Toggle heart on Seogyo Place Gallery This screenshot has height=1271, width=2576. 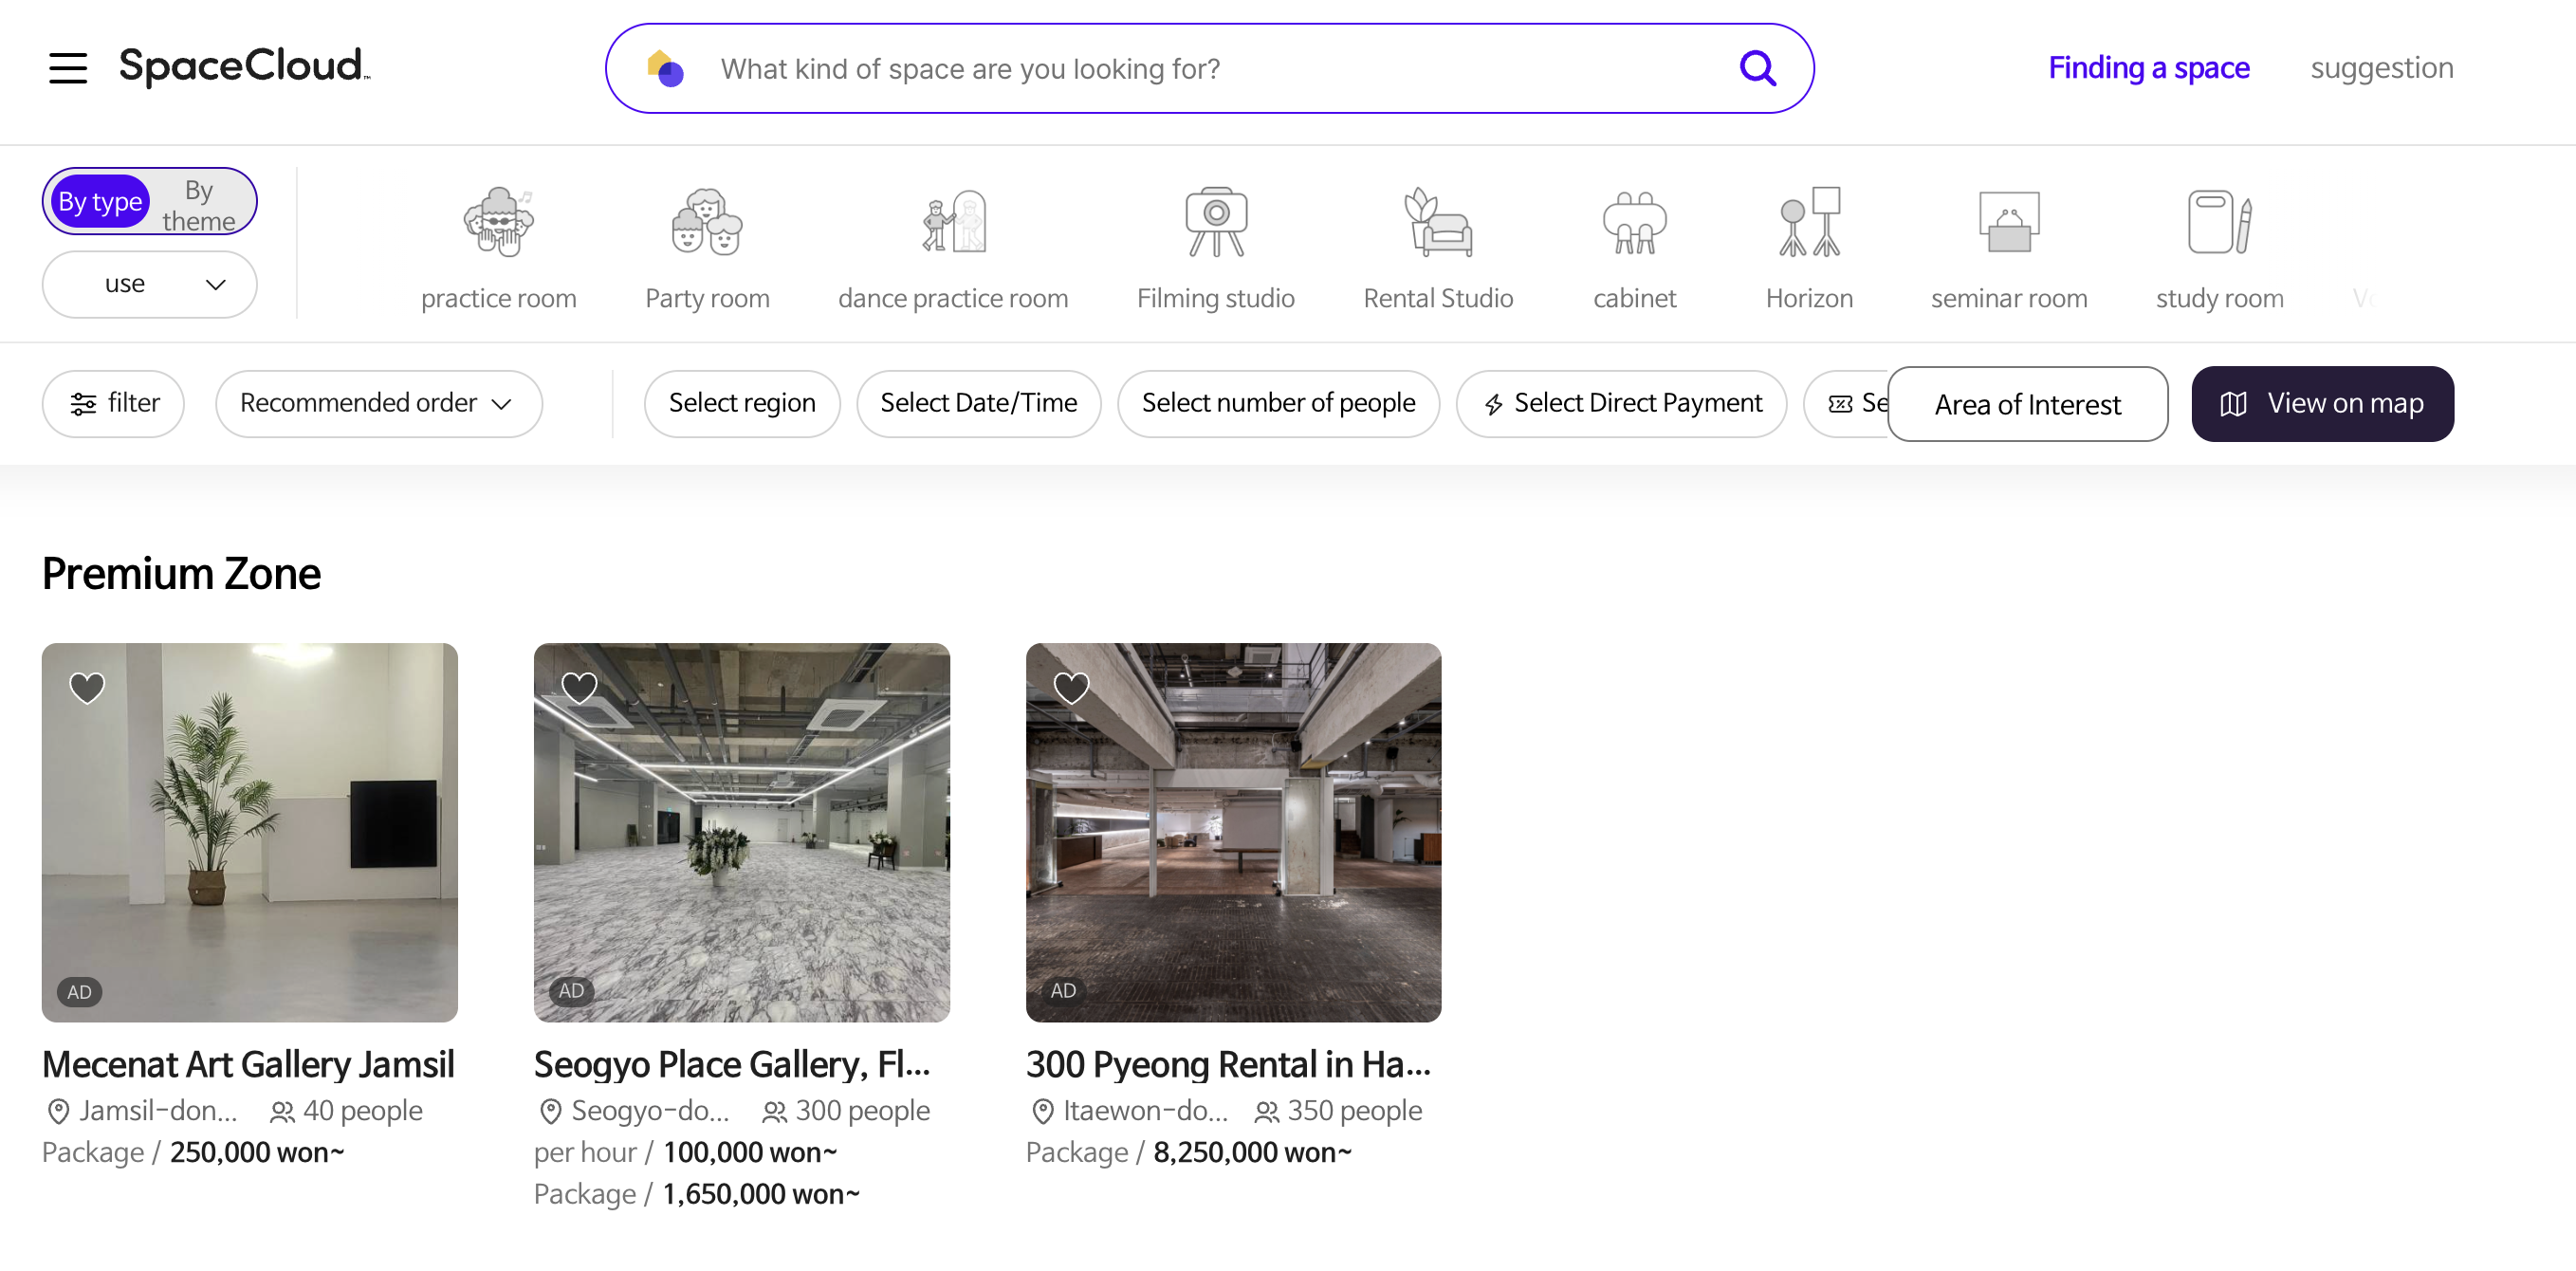(579, 687)
